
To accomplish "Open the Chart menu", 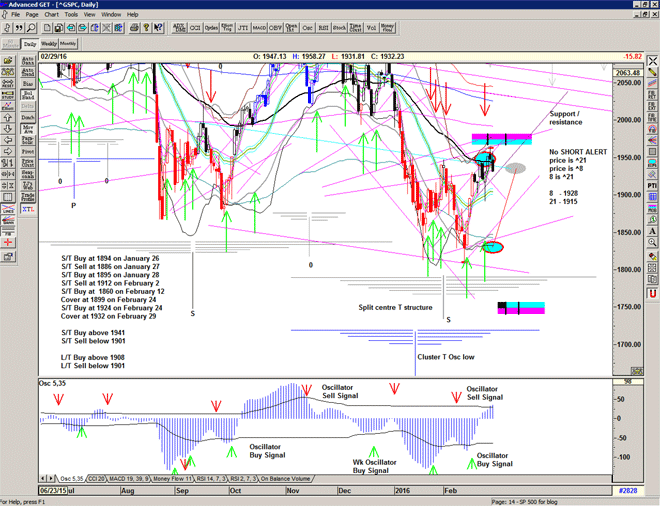I will click(x=51, y=15).
